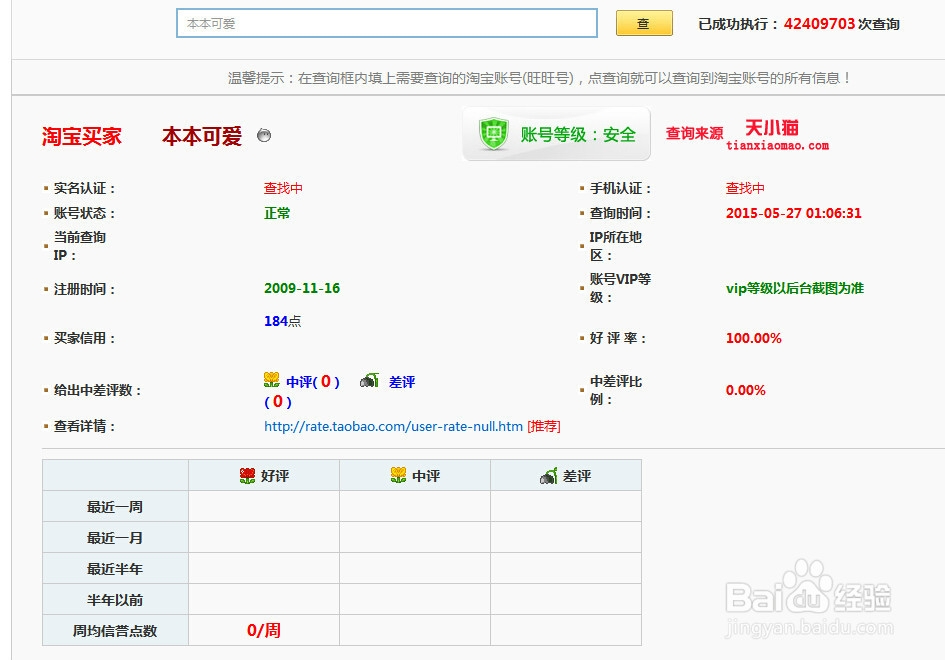Click the 0.00% 中差评比例 value
This screenshot has width=945, height=660.
pos(746,391)
